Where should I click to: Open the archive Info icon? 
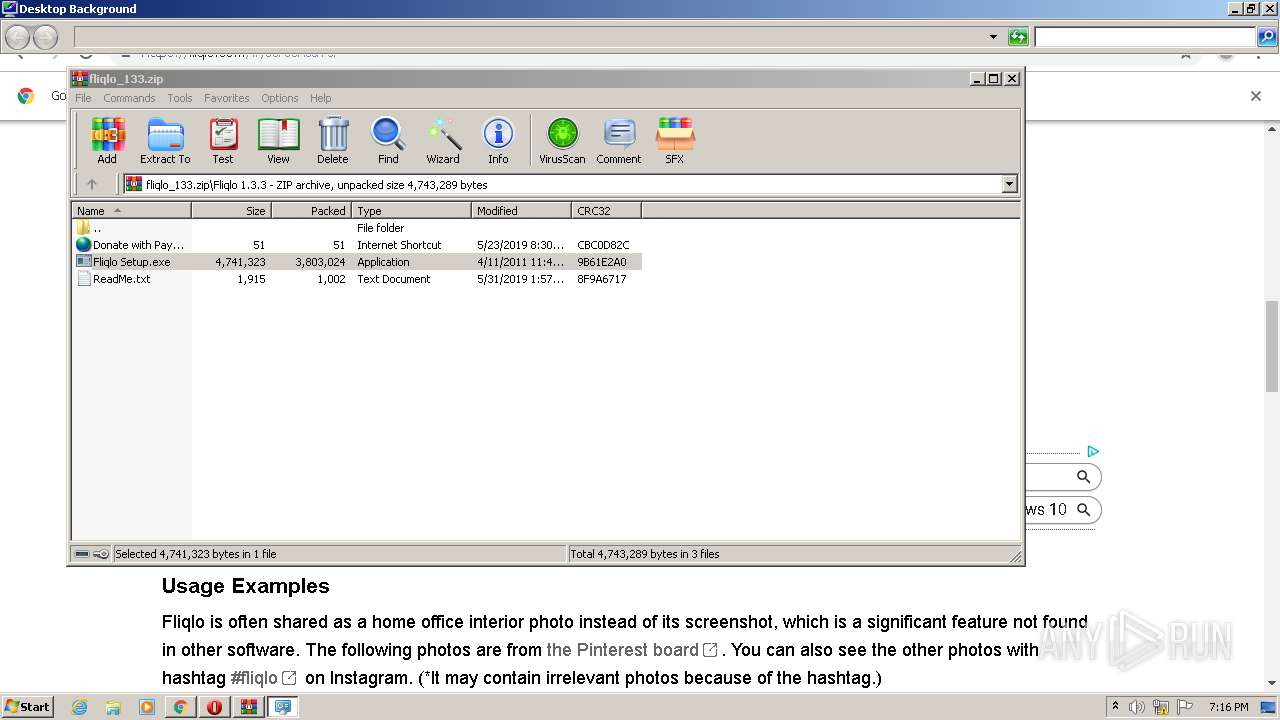click(x=498, y=140)
